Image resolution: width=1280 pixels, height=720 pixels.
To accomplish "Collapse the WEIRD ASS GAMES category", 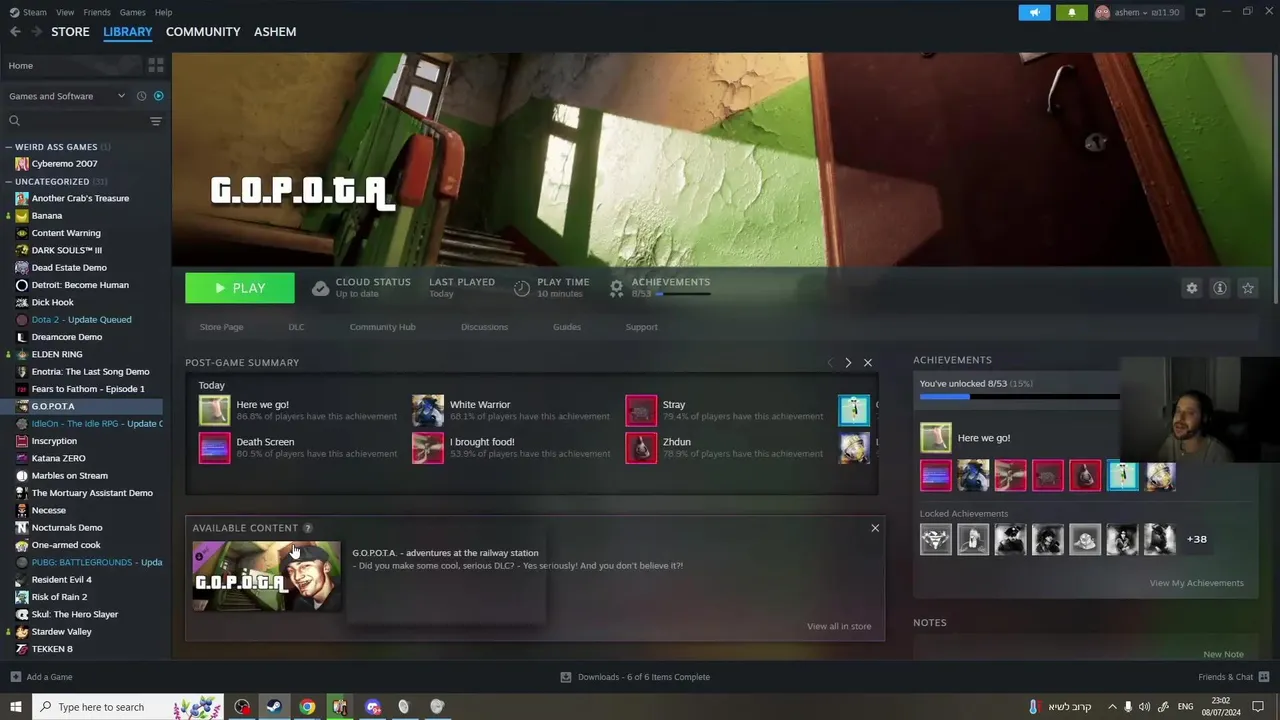I will (56, 147).
